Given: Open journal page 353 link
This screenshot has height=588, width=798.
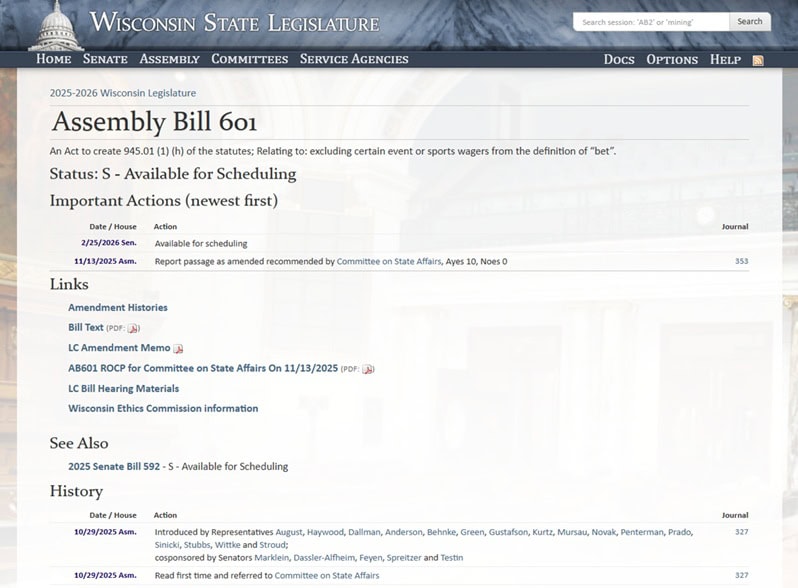Looking at the screenshot, I should [x=742, y=261].
